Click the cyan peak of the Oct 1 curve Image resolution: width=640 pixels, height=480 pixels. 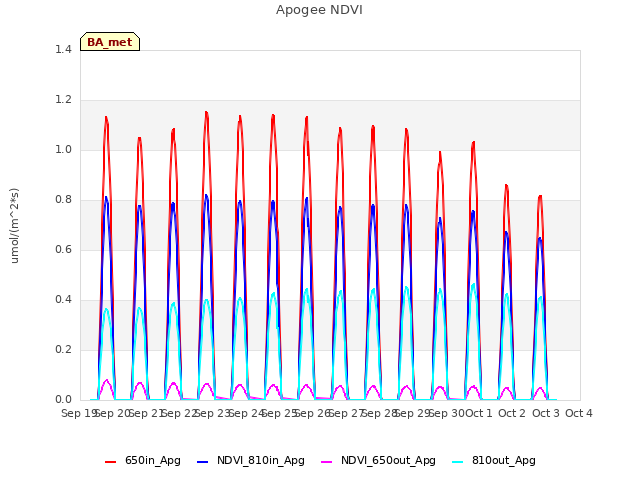click(x=473, y=284)
